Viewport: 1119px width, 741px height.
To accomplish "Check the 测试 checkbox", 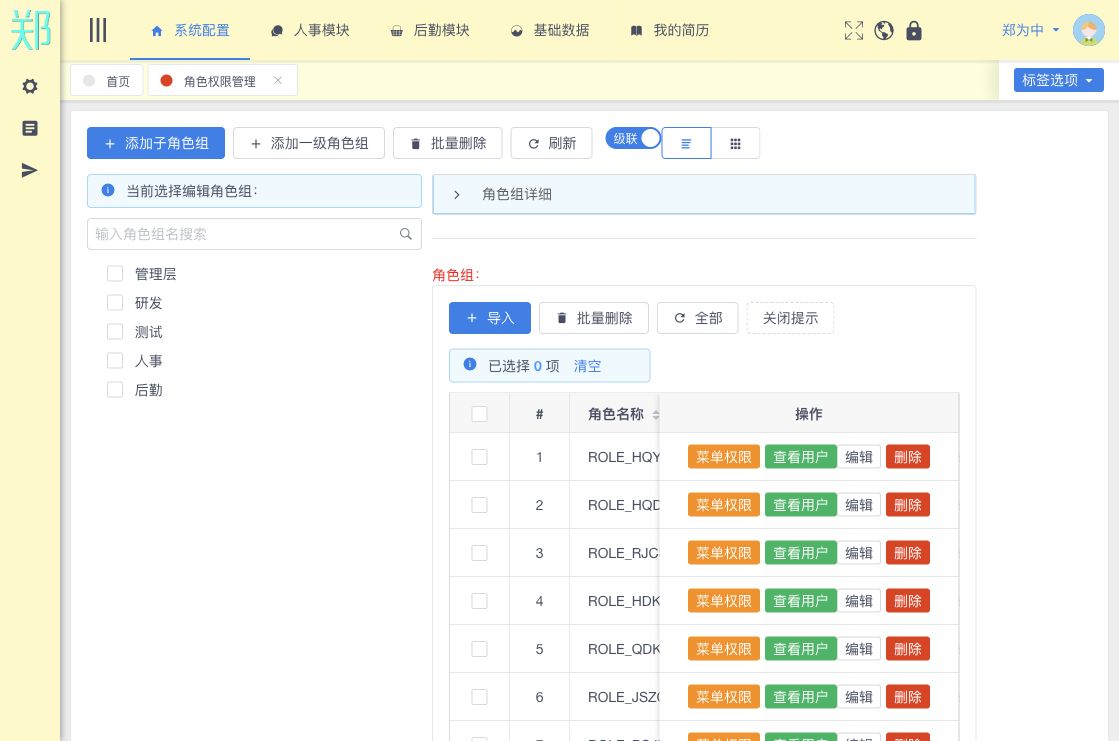I will [x=115, y=331].
